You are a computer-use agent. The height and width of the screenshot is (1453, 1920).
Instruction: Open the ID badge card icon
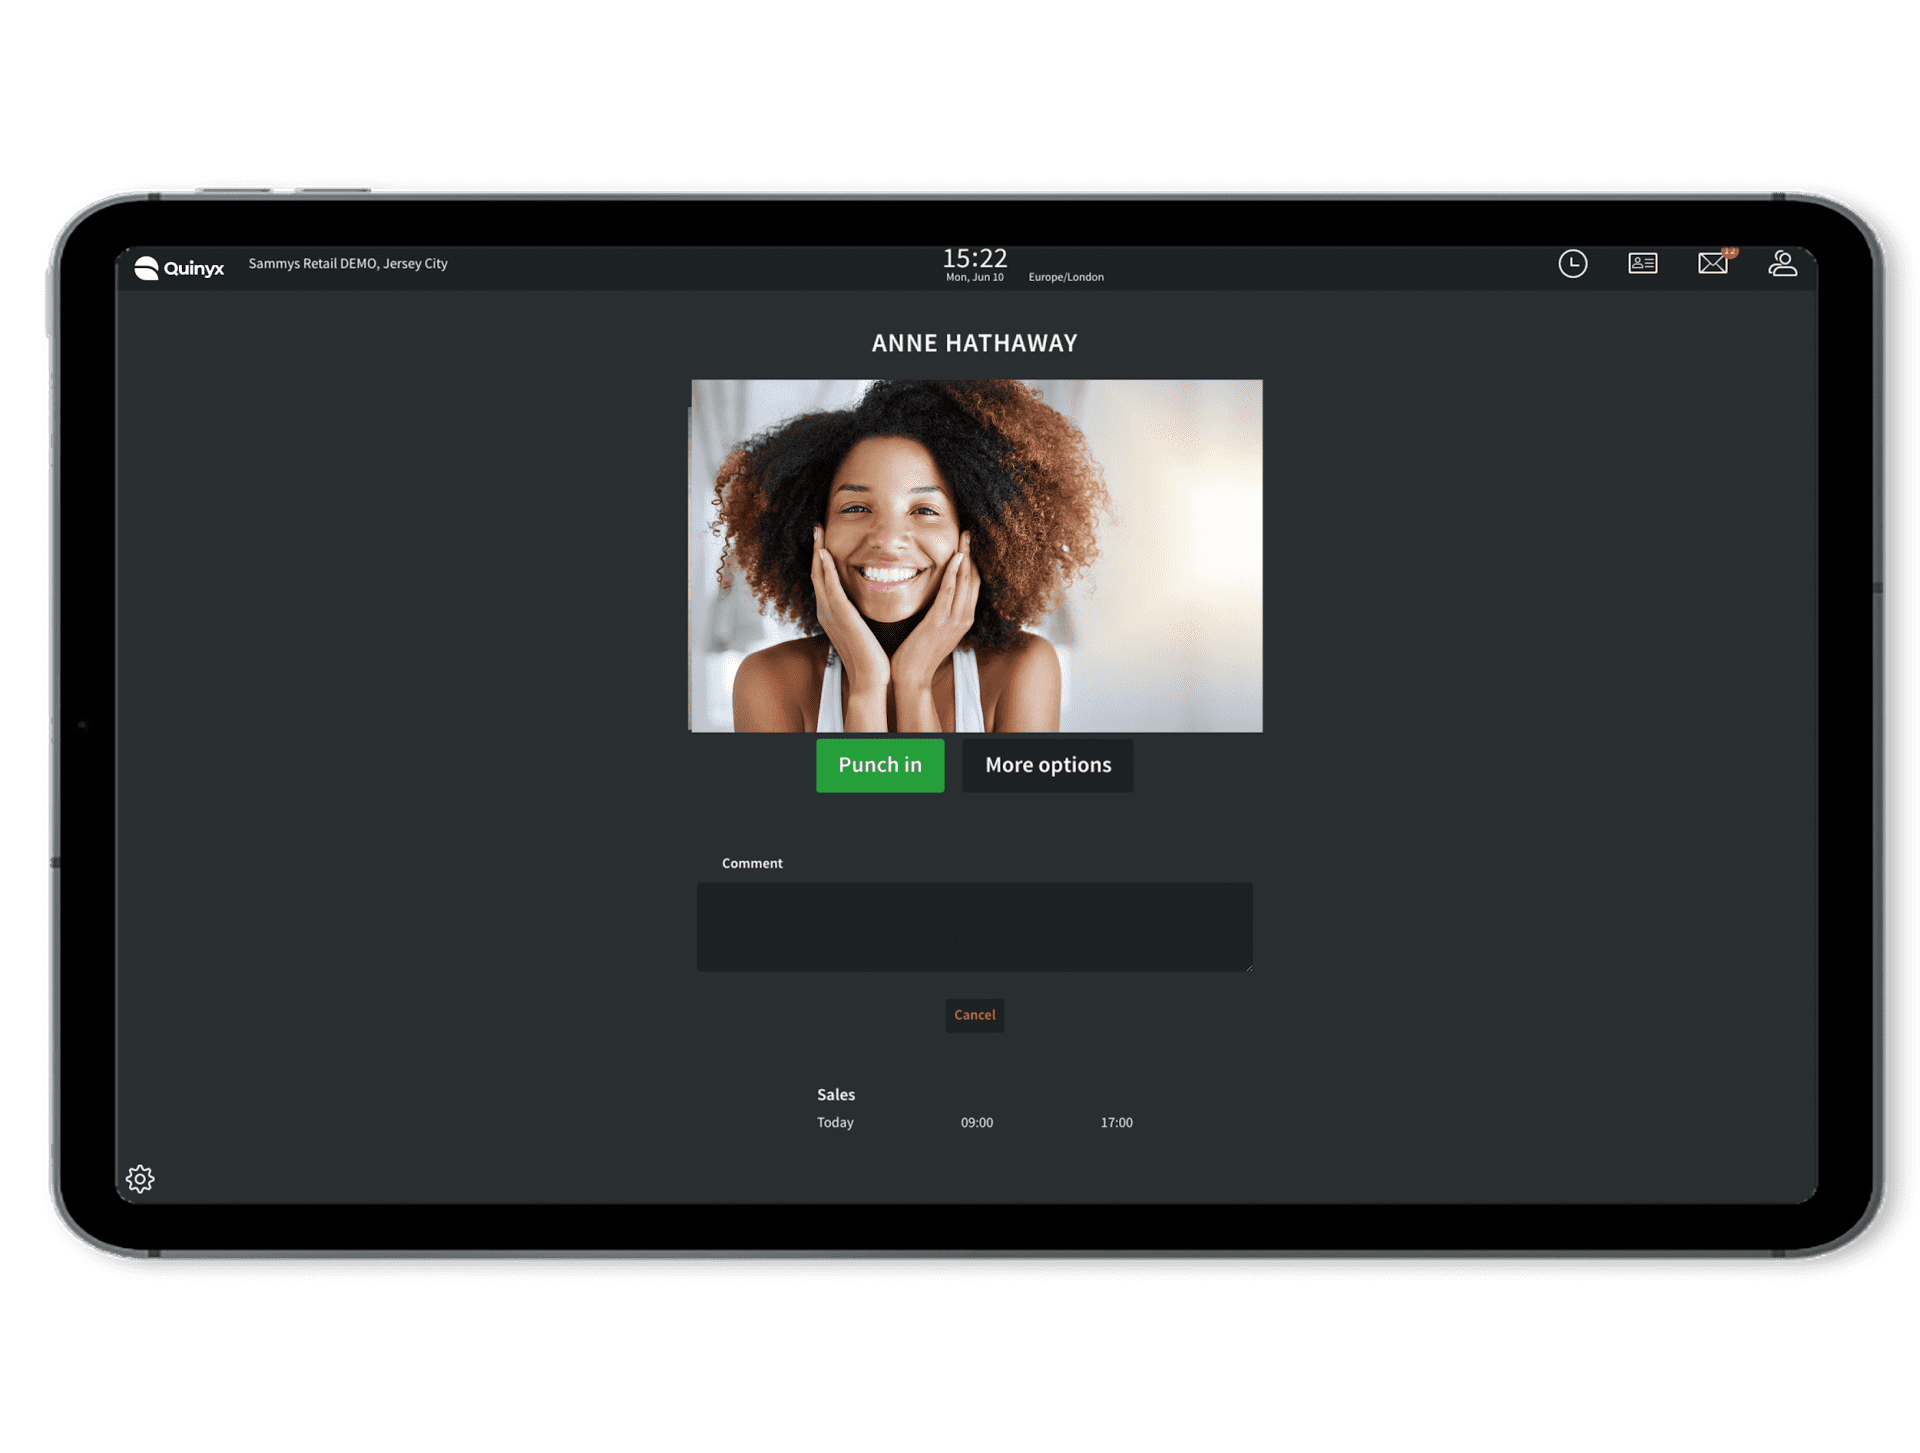click(x=1642, y=264)
